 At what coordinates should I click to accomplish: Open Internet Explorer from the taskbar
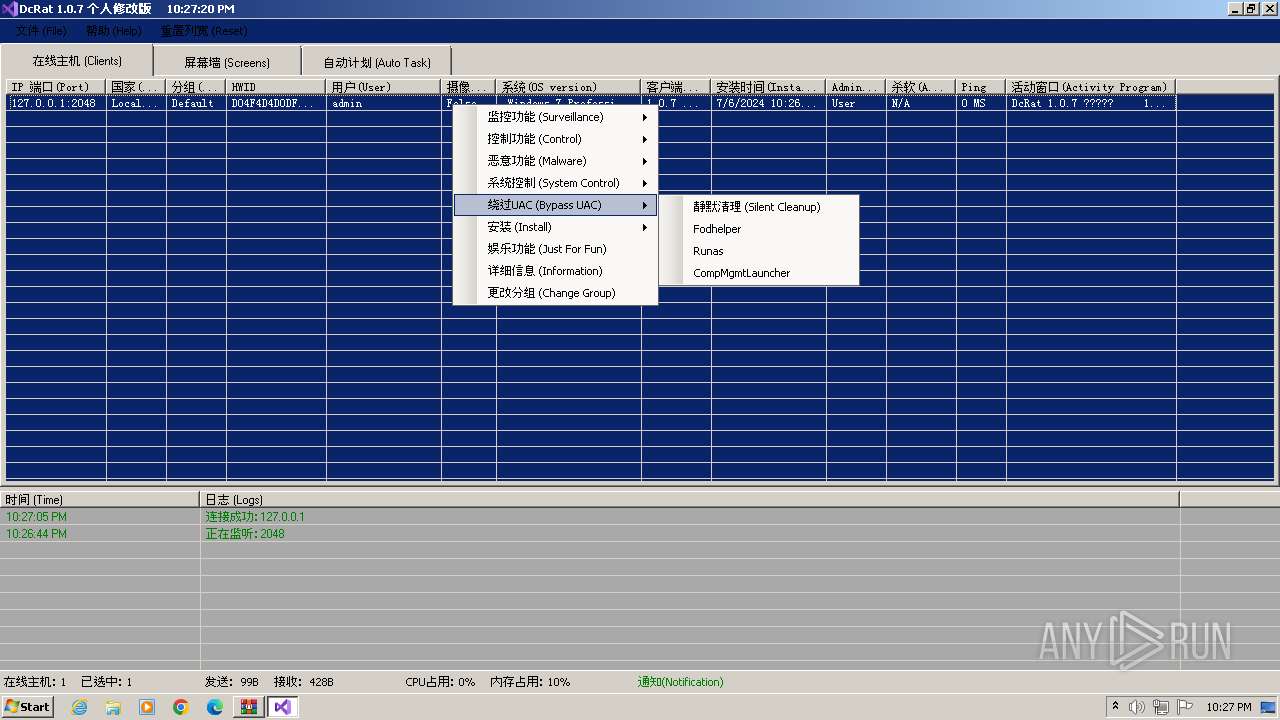[80, 707]
